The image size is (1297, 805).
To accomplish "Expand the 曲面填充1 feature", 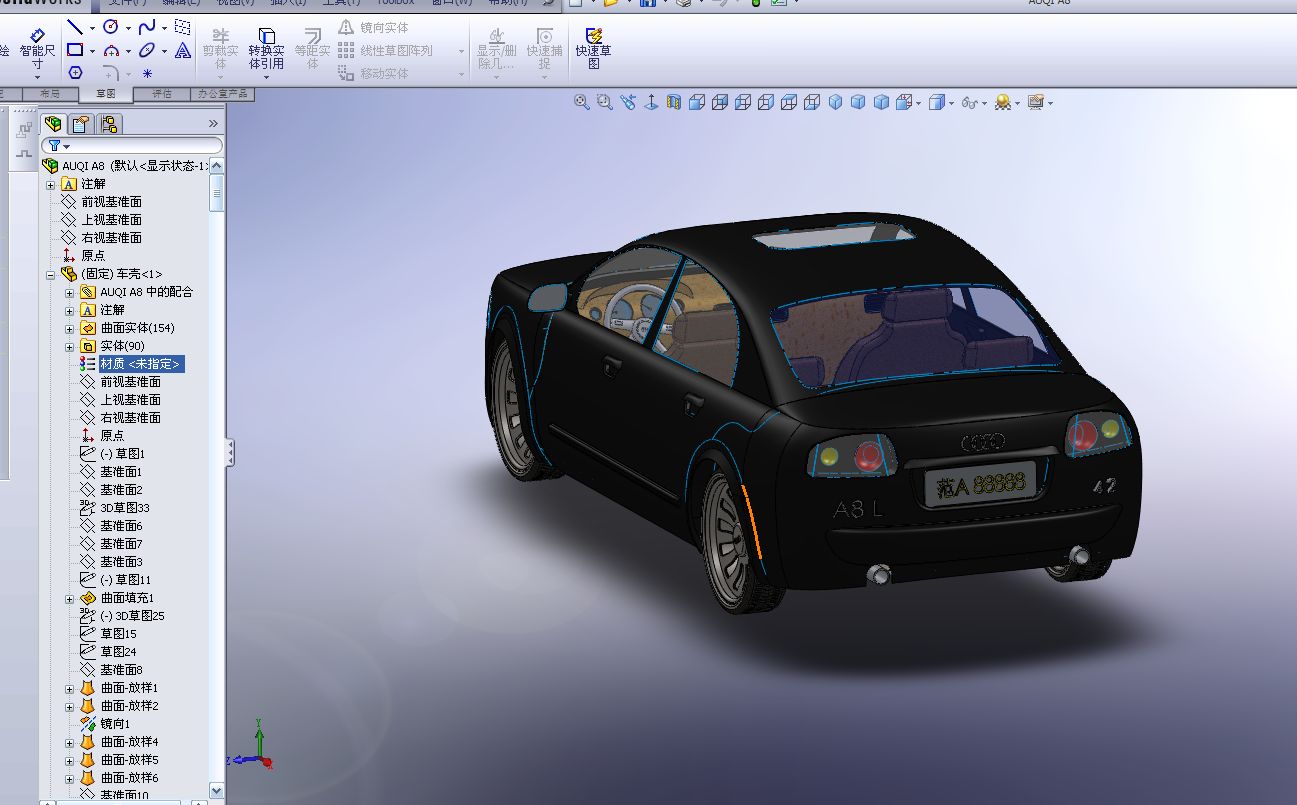I will tap(70, 598).
